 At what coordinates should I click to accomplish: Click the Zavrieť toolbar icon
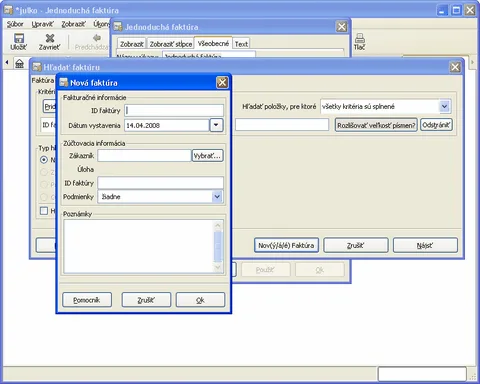pos(49,38)
